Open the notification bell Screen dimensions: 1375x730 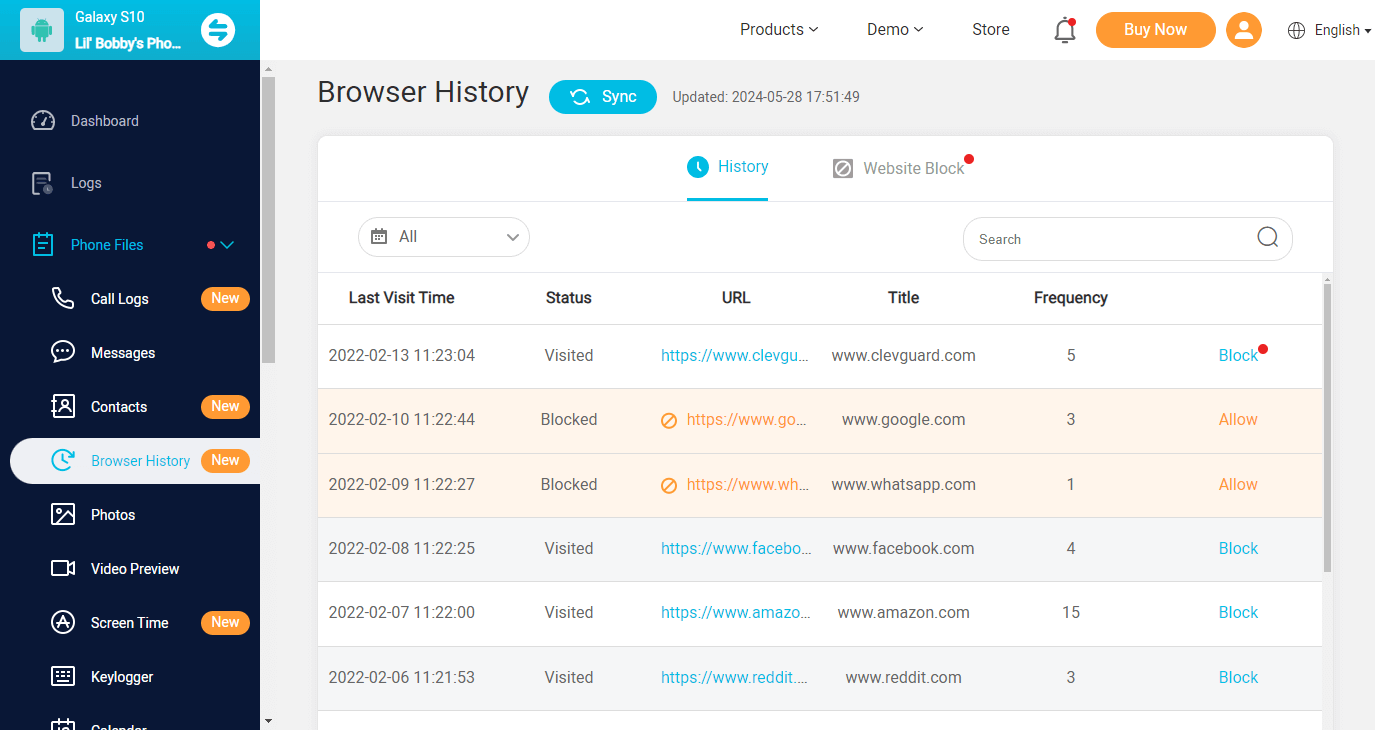click(1065, 30)
